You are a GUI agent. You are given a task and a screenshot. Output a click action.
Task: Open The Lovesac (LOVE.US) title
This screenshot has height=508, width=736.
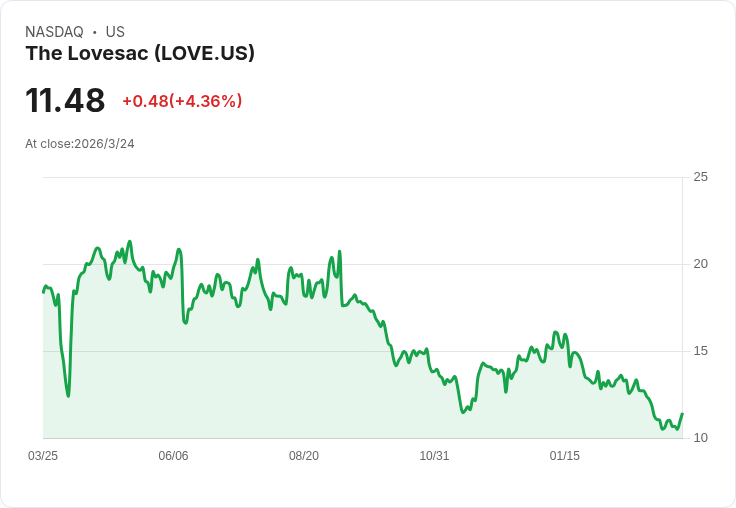tap(140, 53)
